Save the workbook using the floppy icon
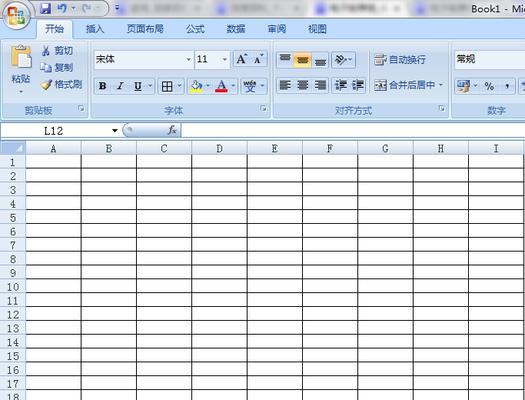 (x=46, y=8)
